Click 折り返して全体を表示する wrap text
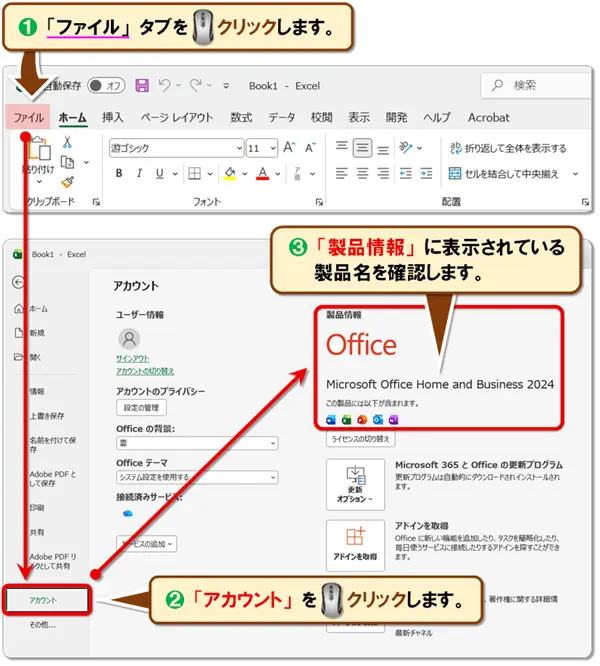Image resolution: width=600 pixels, height=666 pixels. click(x=508, y=148)
